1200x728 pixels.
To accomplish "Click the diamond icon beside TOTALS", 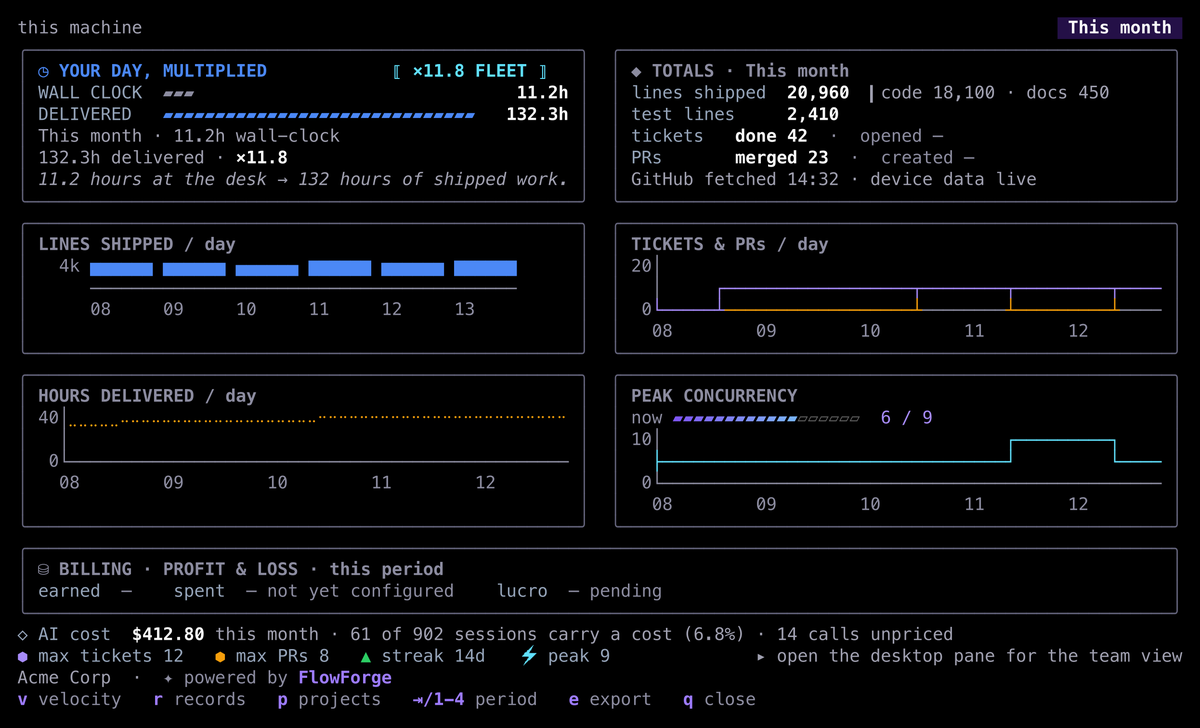I will [637, 71].
